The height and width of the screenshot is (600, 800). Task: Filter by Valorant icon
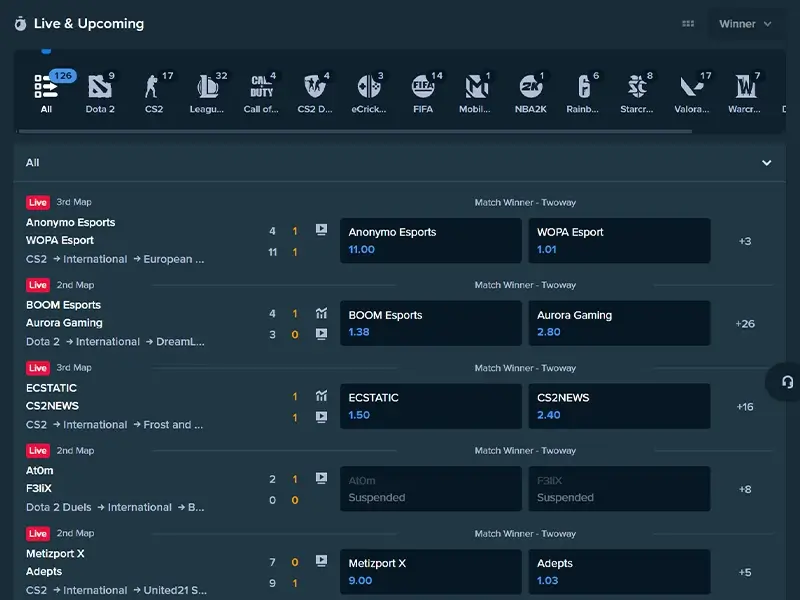click(x=692, y=87)
